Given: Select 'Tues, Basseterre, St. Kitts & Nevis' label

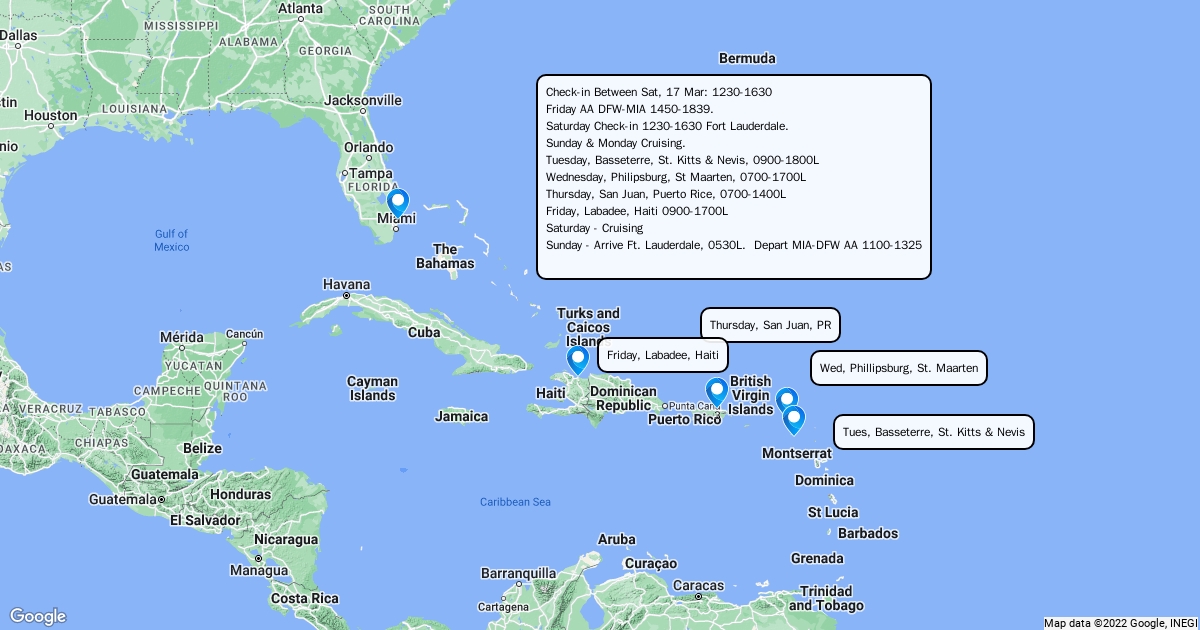Looking at the screenshot, I should [934, 432].
